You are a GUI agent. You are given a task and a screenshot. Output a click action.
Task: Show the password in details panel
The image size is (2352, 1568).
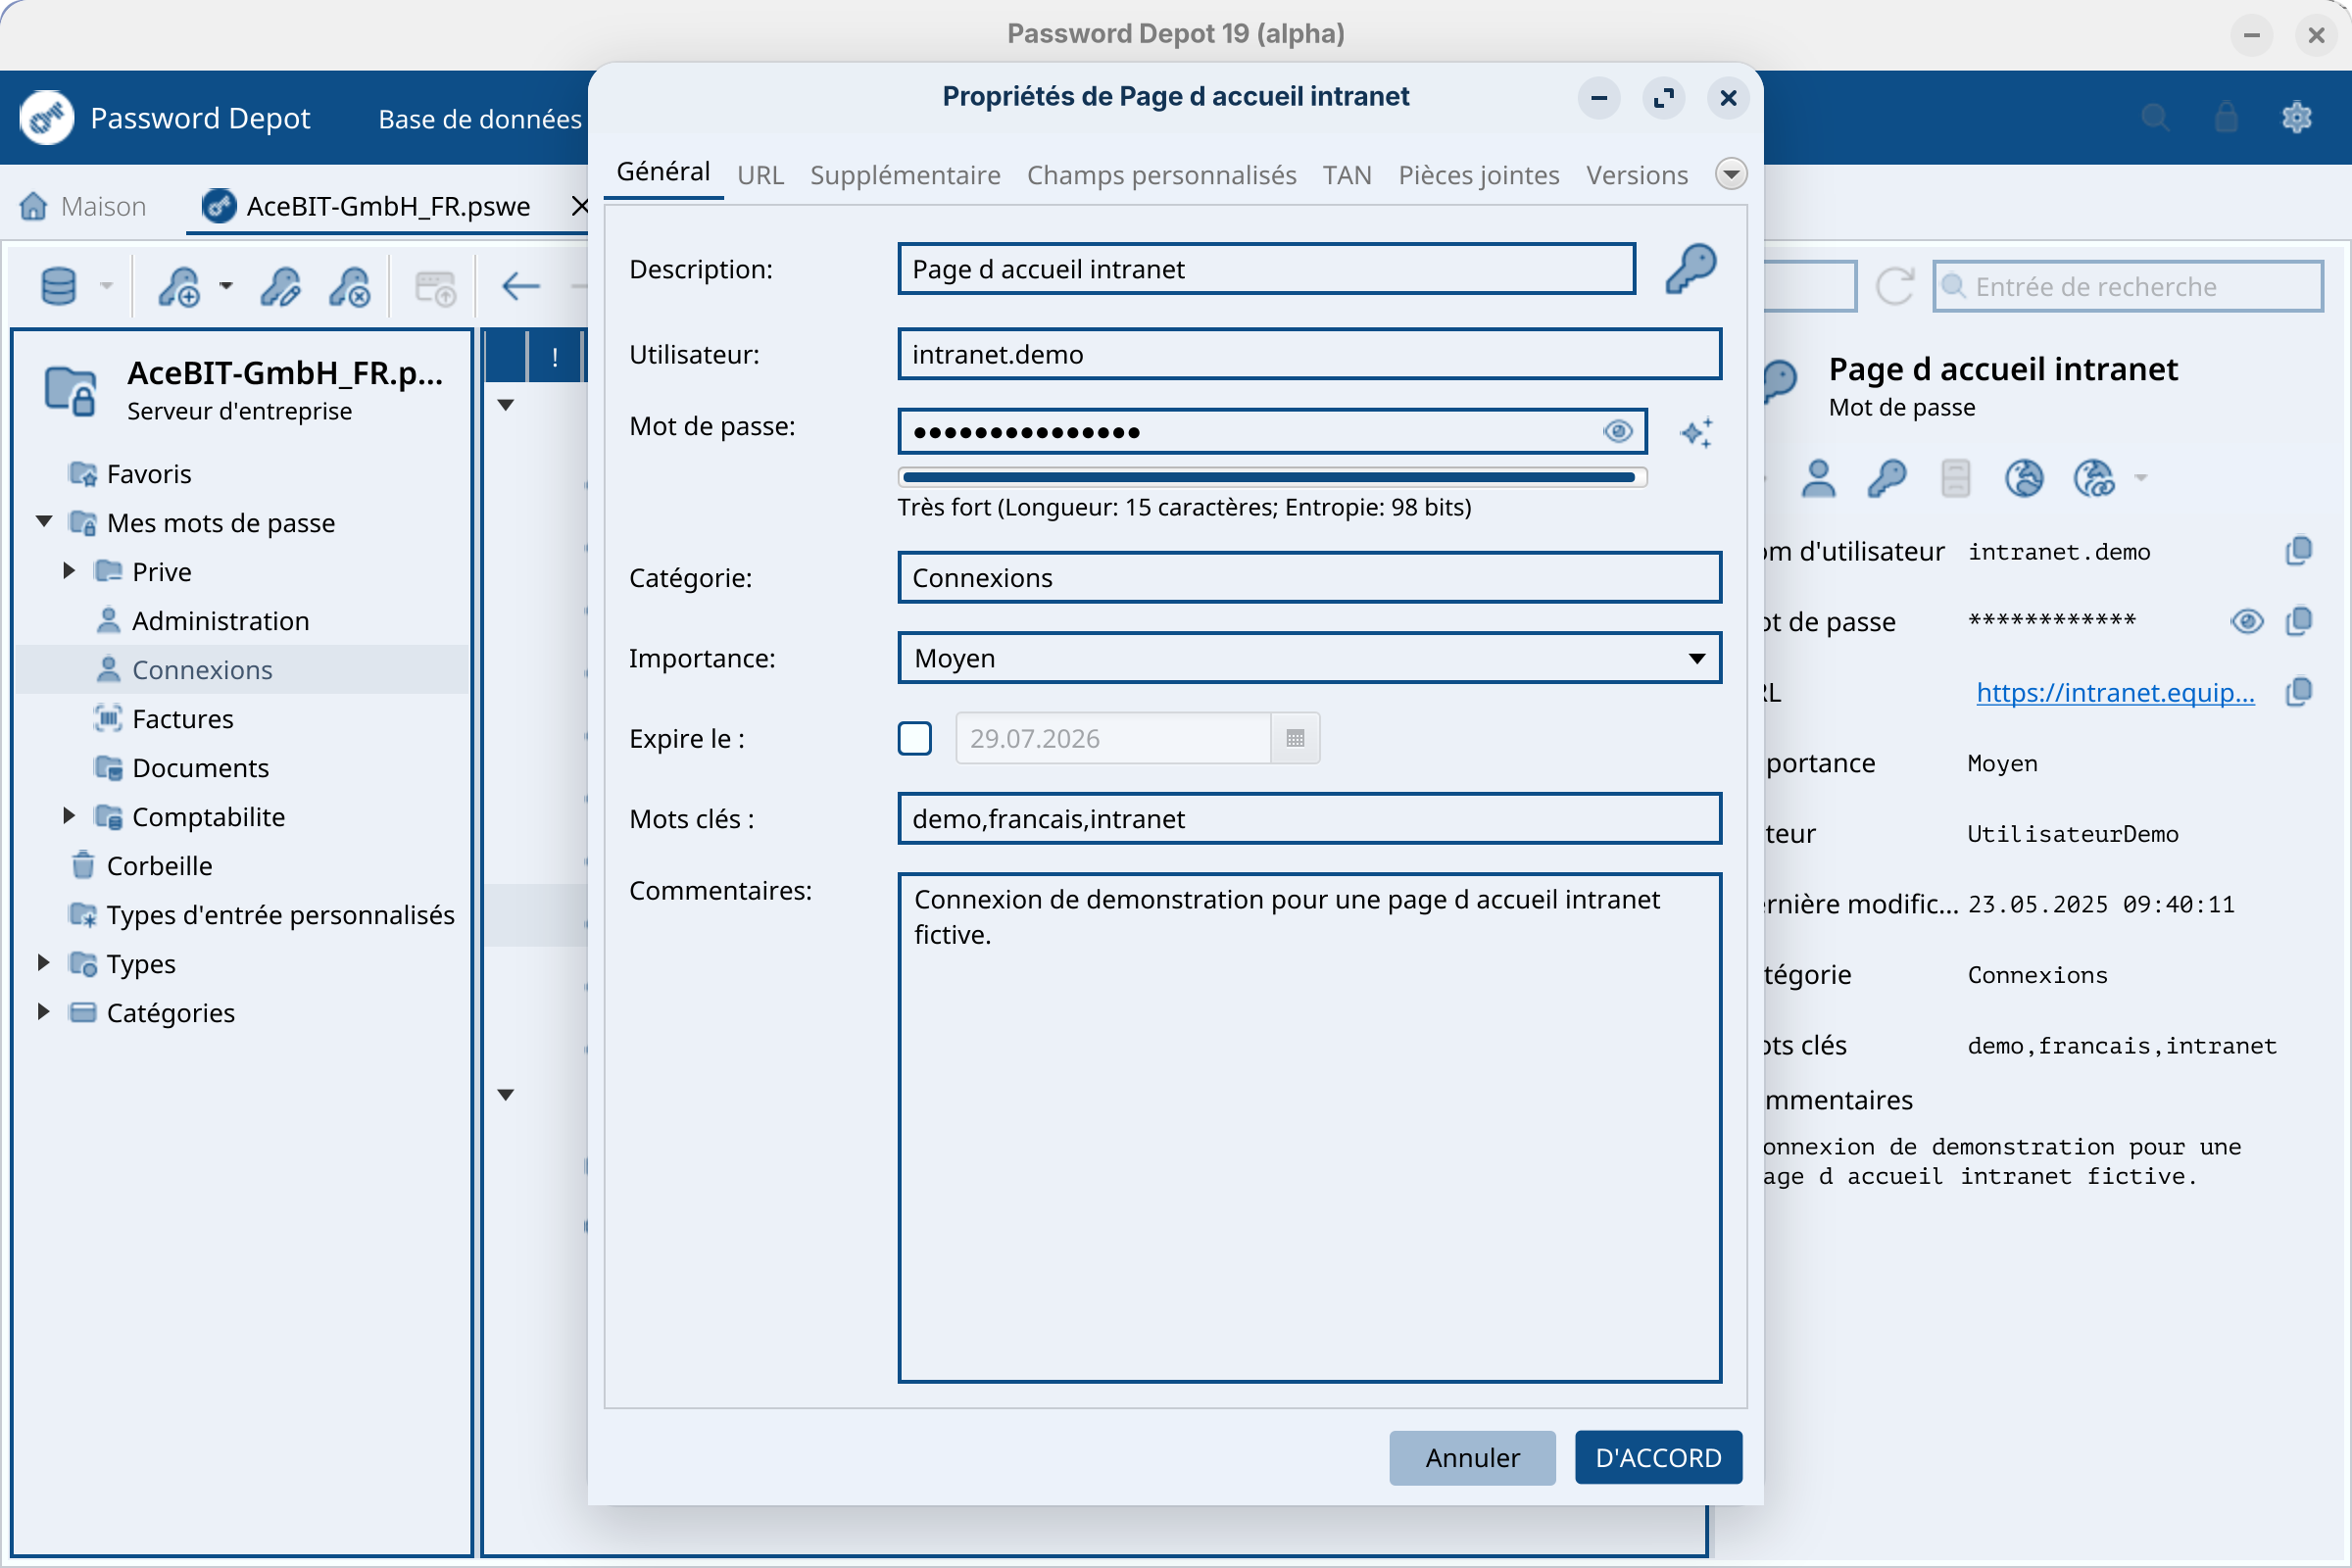2246,622
